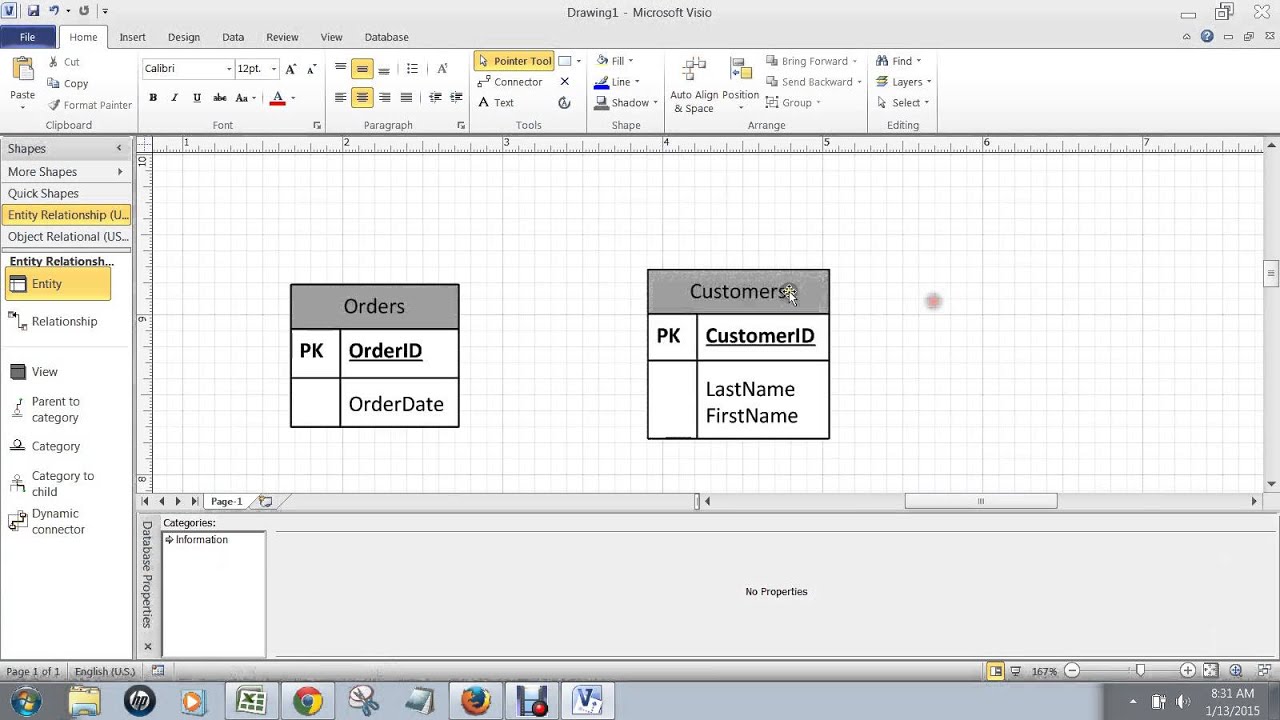Click the Copy button in Clipboard
This screenshot has width=1280, height=720.
point(68,84)
